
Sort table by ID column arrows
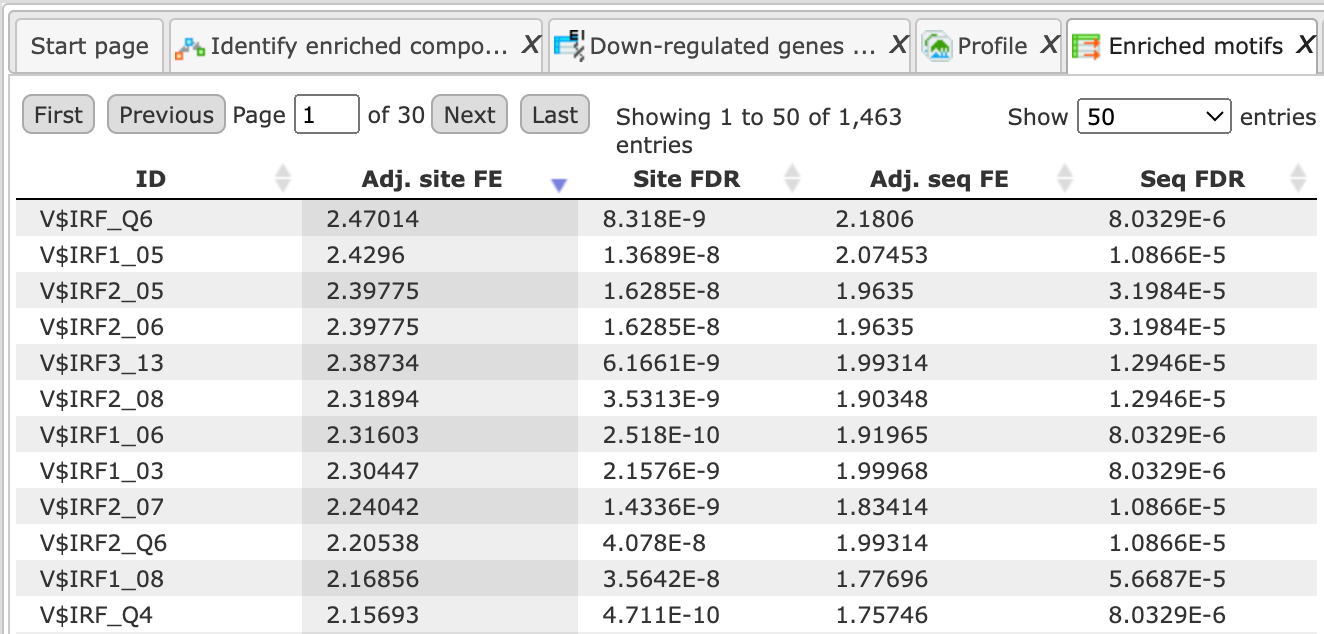(x=283, y=179)
